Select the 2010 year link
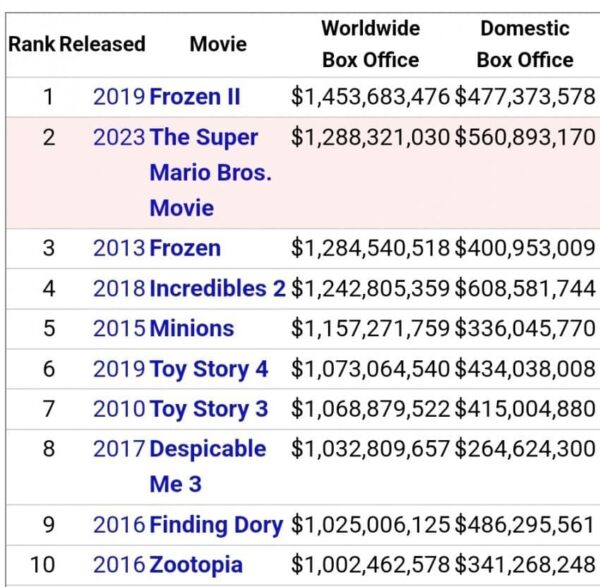This screenshot has width=600, height=587. click(119, 408)
